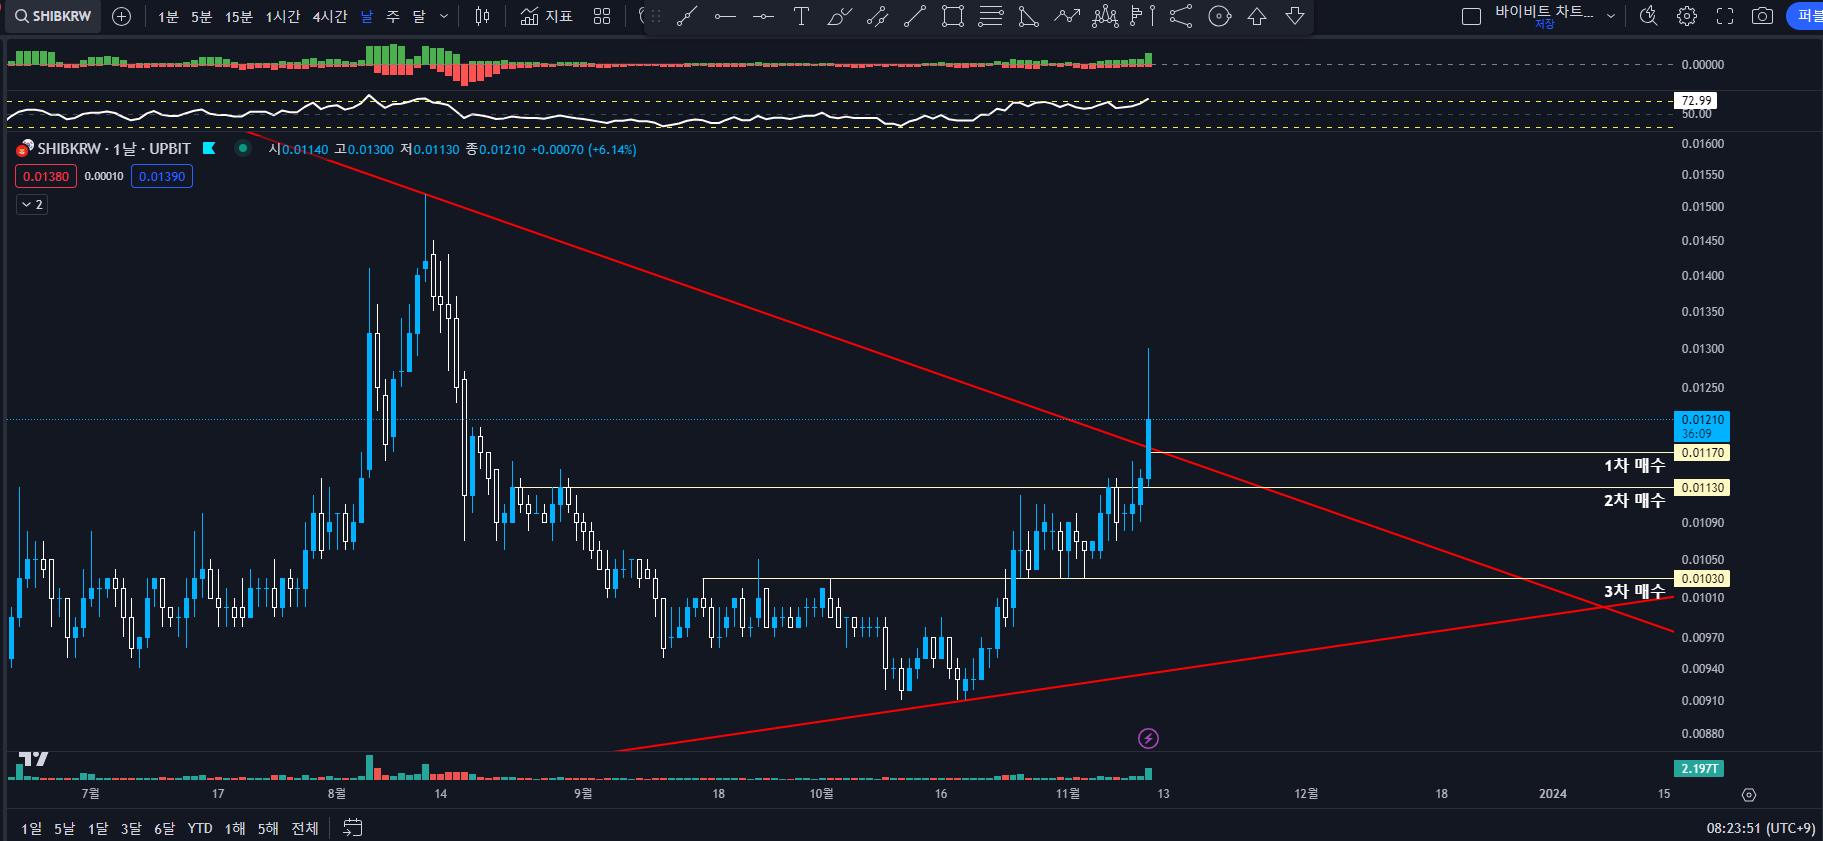Select the Fibonacci retracement lines tool
Image resolution: width=1823 pixels, height=841 pixels.
click(990, 16)
